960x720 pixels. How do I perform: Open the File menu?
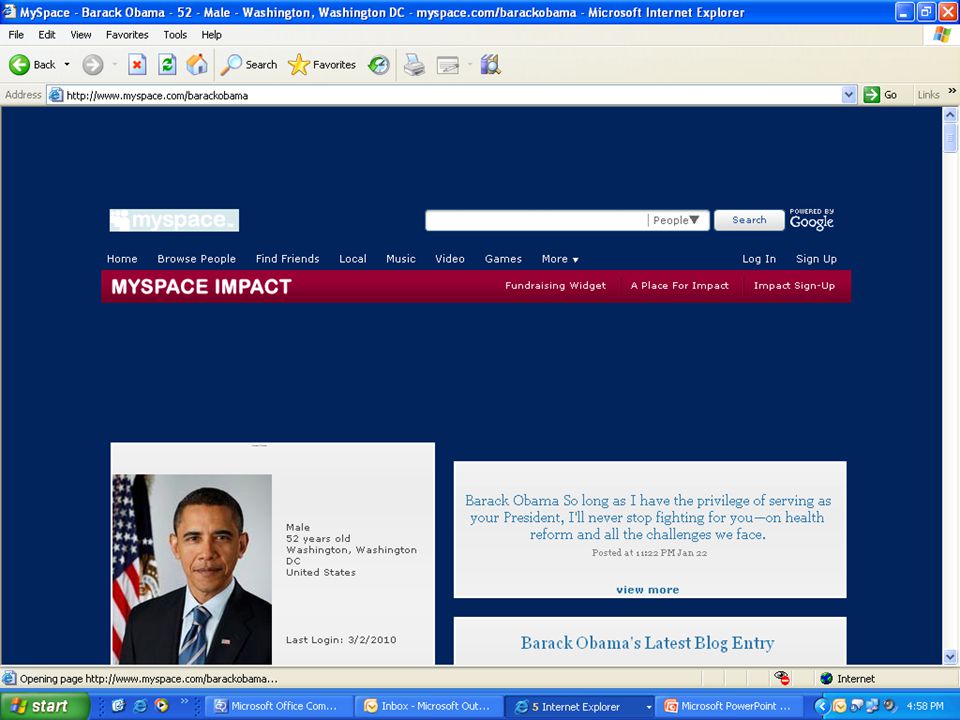point(16,35)
